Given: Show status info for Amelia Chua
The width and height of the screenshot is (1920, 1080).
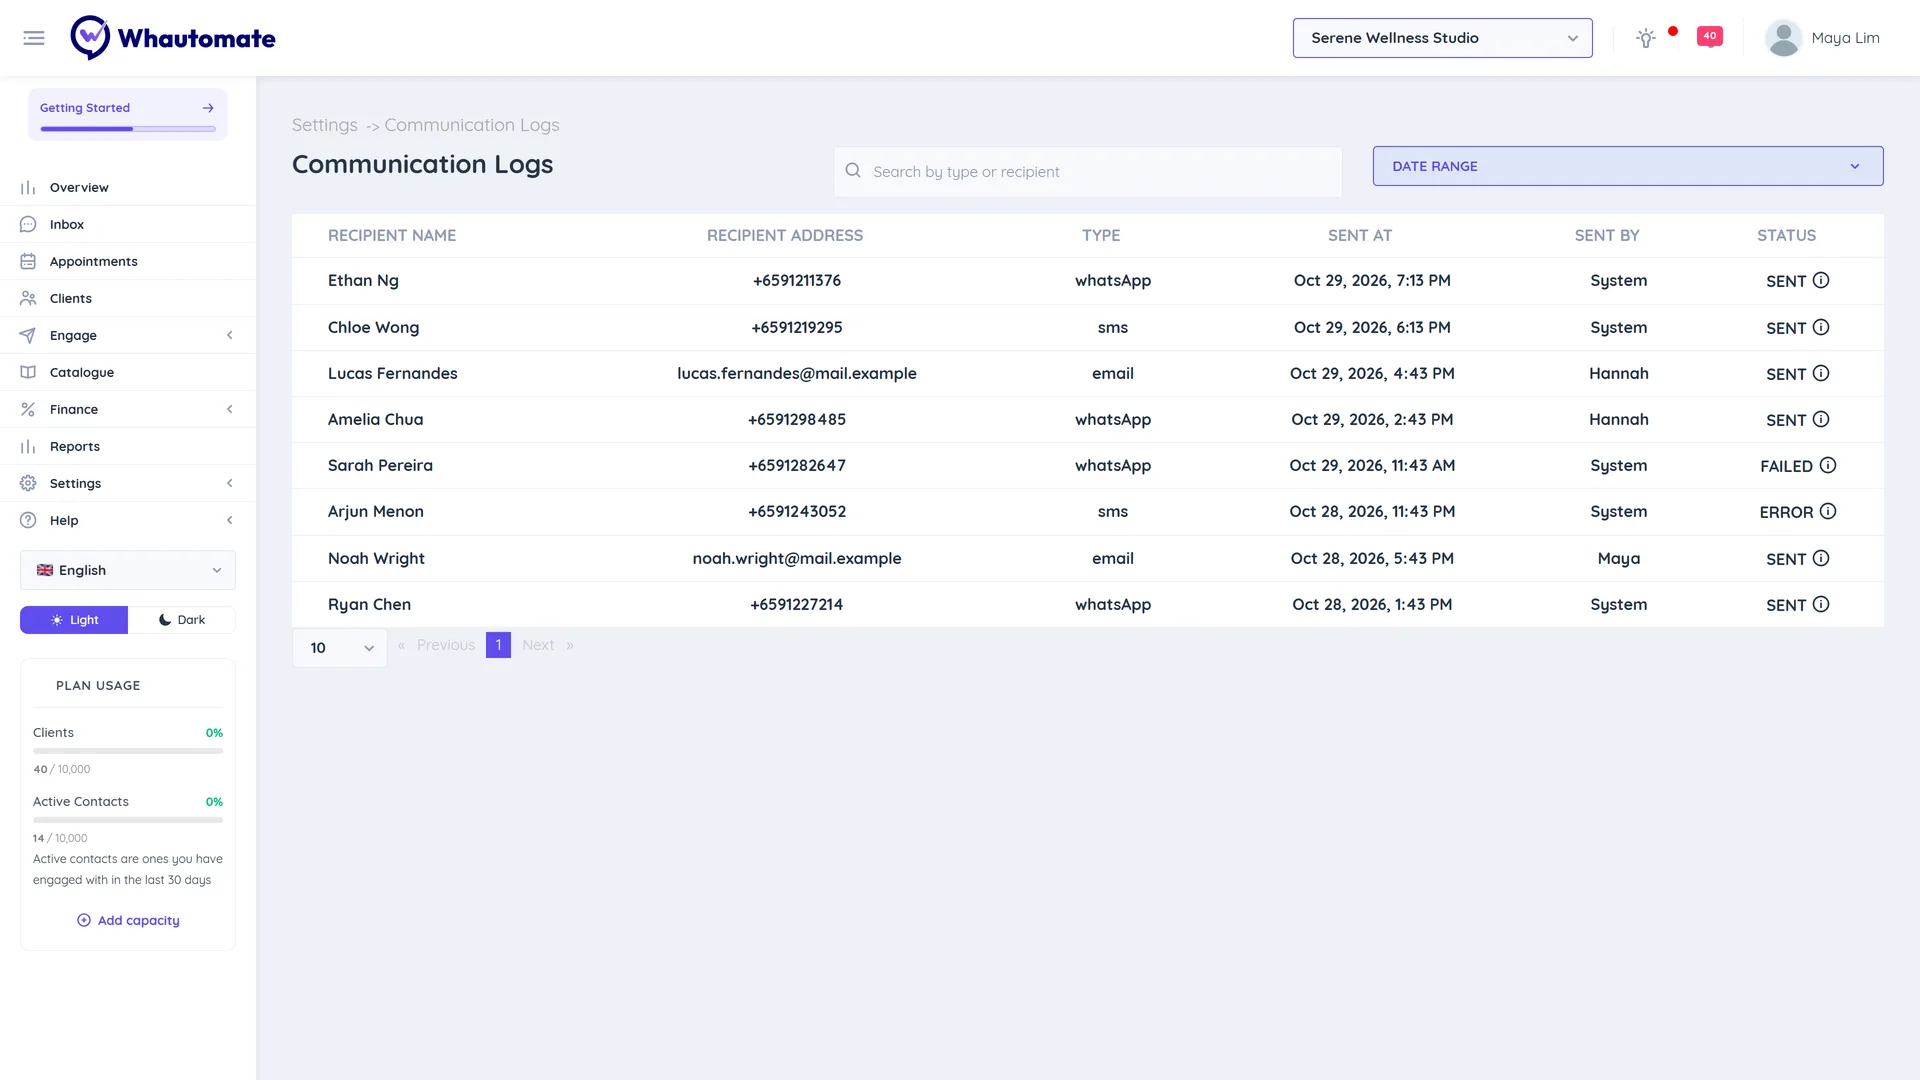Looking at the screenshot, I should [x=1821, y=419].
